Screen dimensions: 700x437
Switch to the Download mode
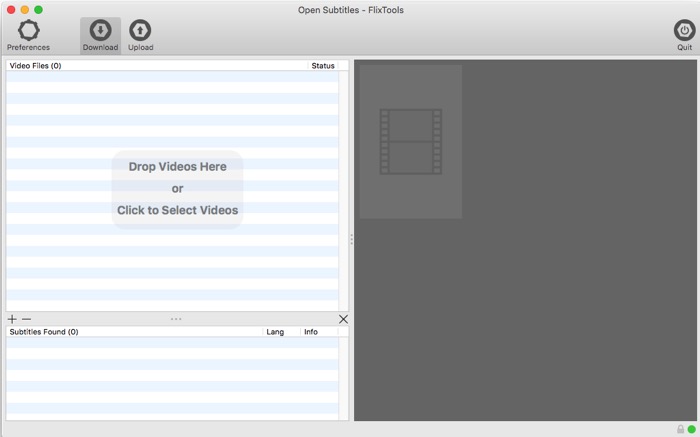pyautogui.click(x=100, y=31)
